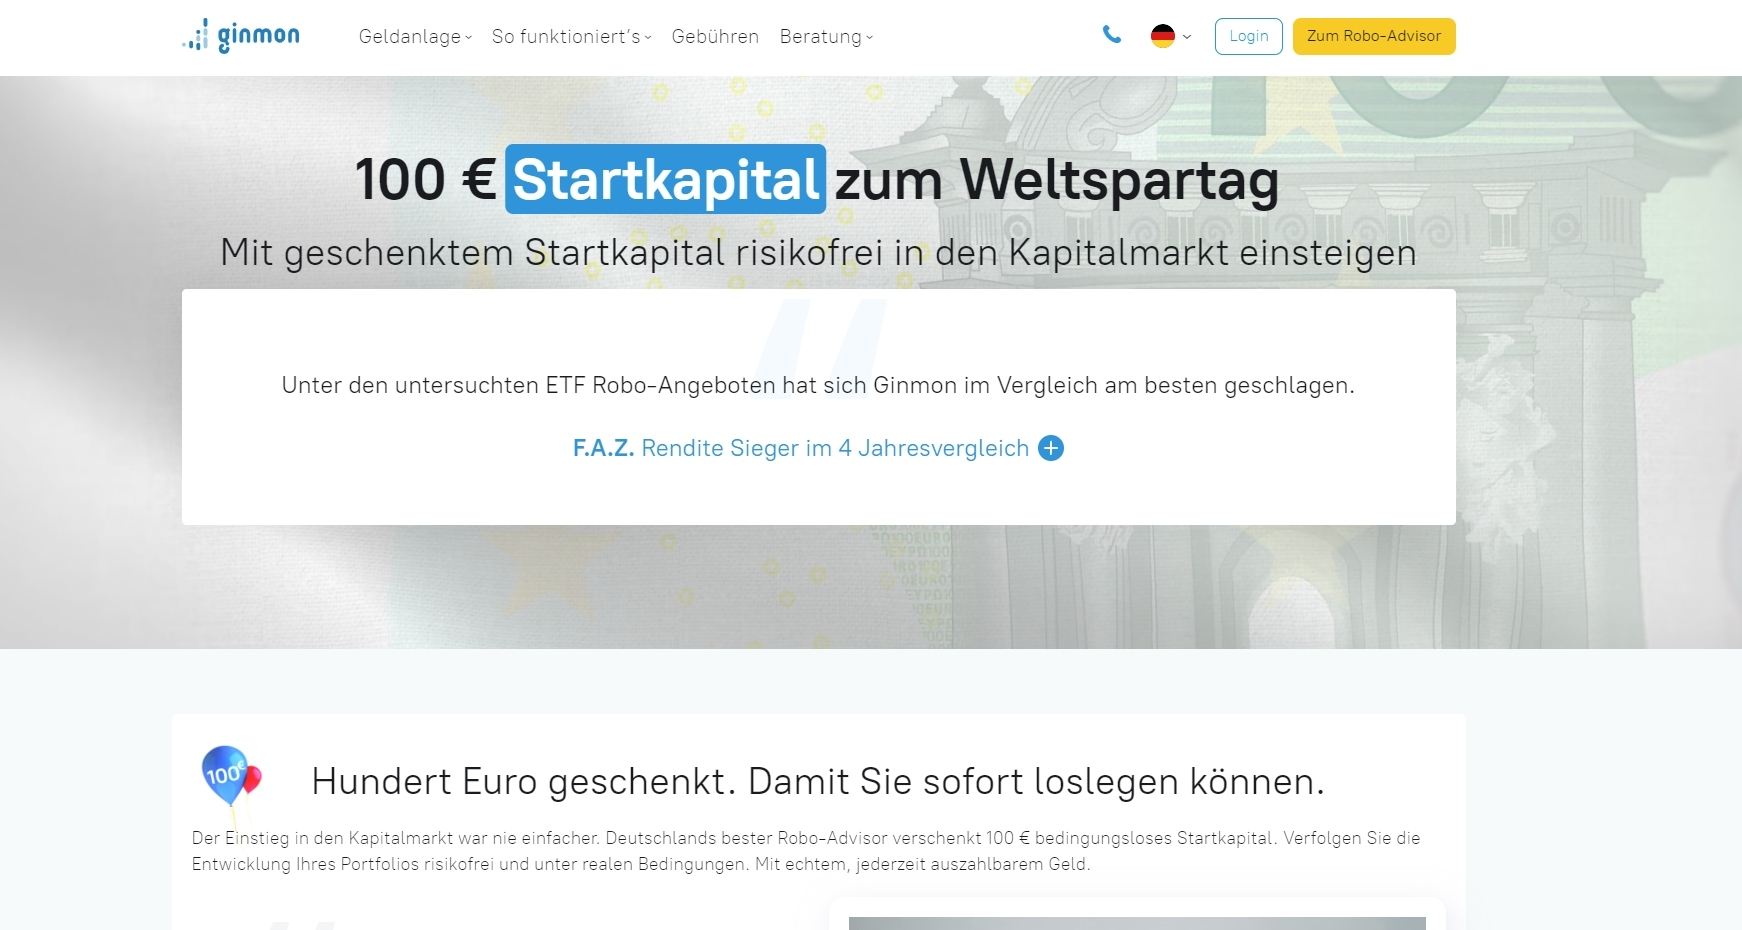Image resolution: width=1742 pixels, height=930 pixels.
Task: Click the F.A.Z. Rendite Sieger link
Action: click(x=801, y=448)
